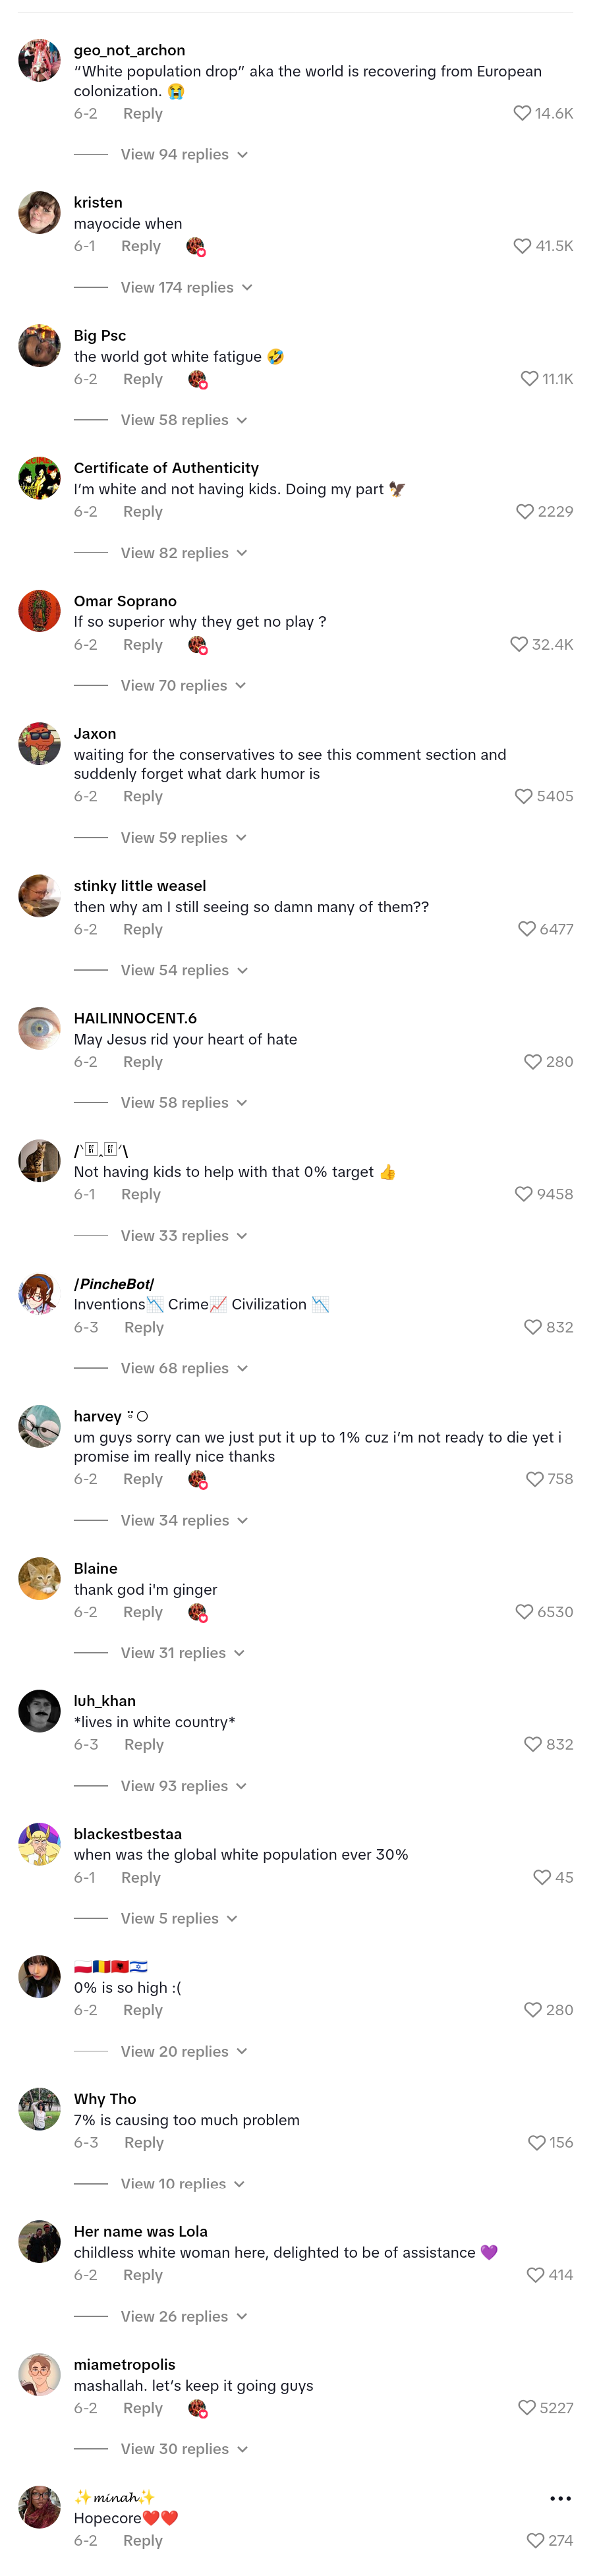Like stinky little weasel's comment

527,929
